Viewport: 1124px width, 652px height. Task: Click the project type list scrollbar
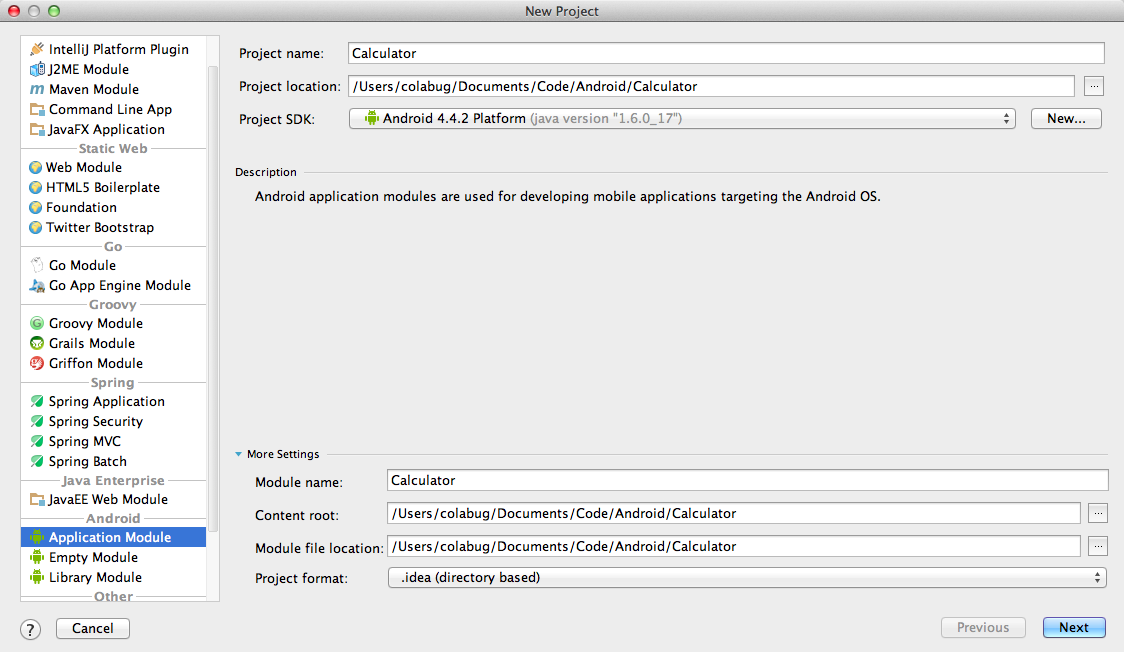[213, 297]
